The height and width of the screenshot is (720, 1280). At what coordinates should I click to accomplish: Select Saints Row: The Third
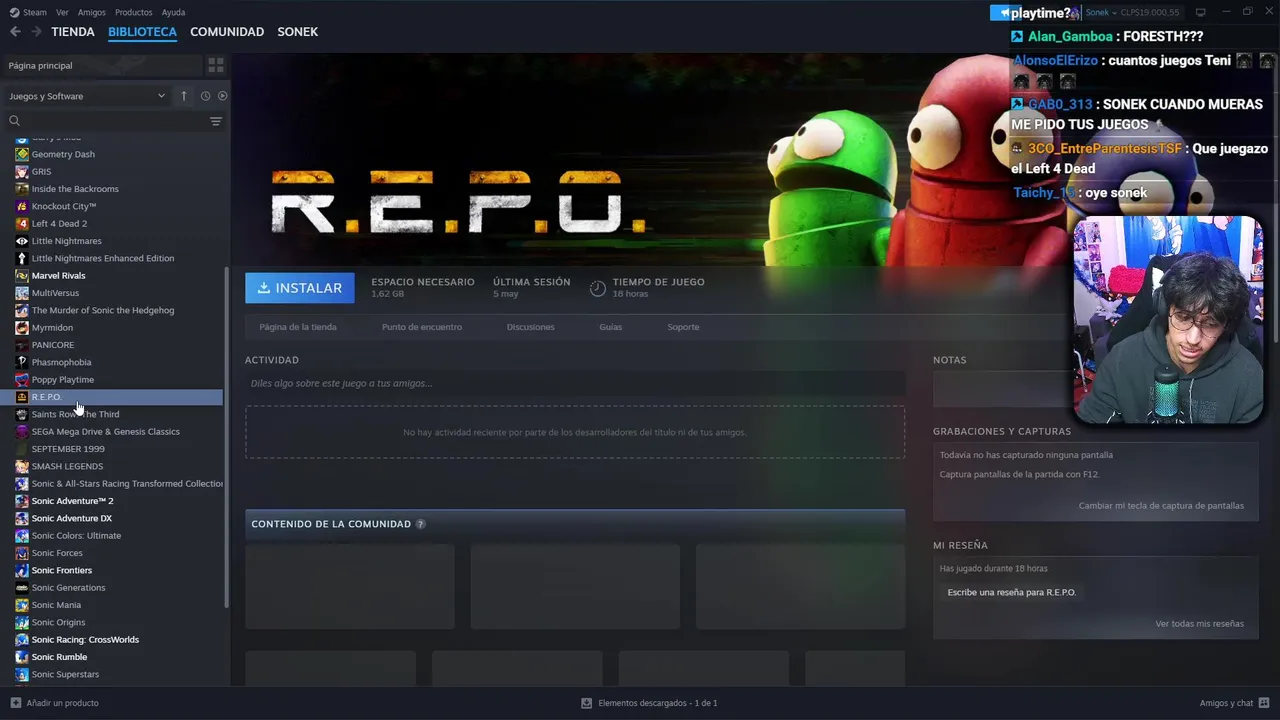point(75,414)
